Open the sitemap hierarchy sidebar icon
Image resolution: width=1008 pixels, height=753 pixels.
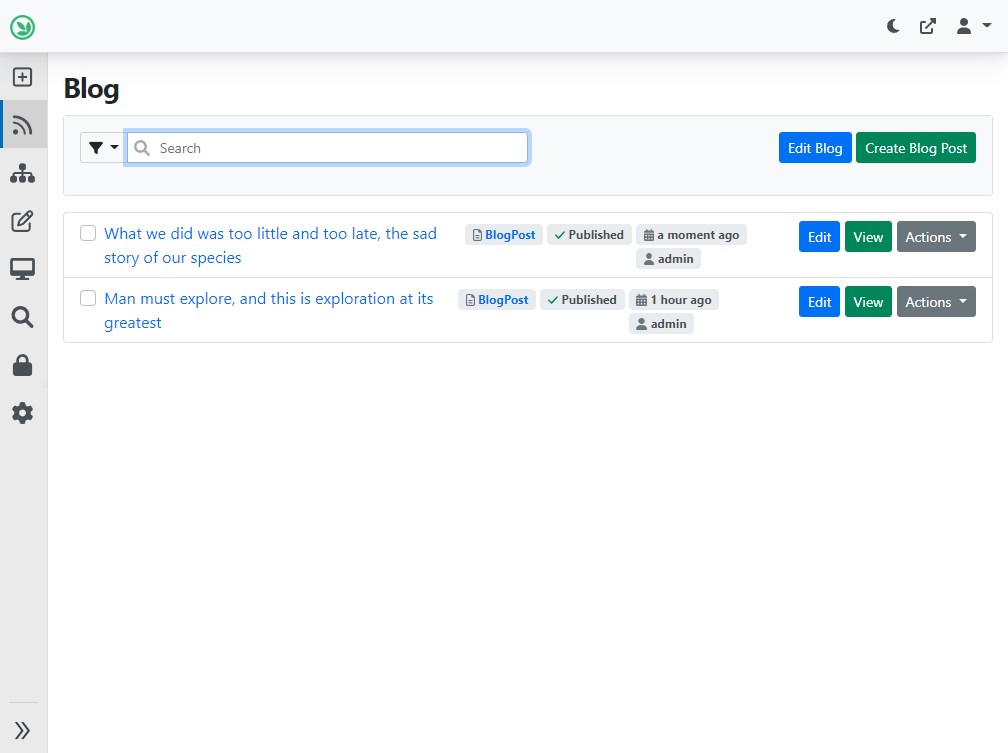(x=22, y=174)
